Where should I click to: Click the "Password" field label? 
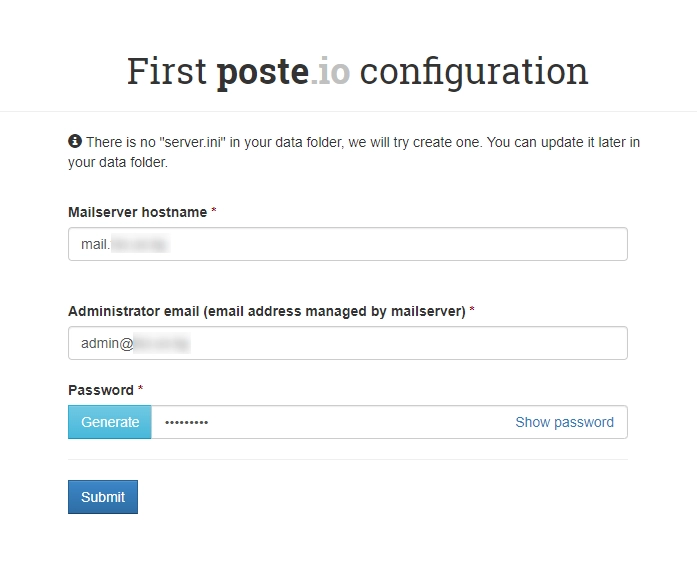(x=100, y=390)
